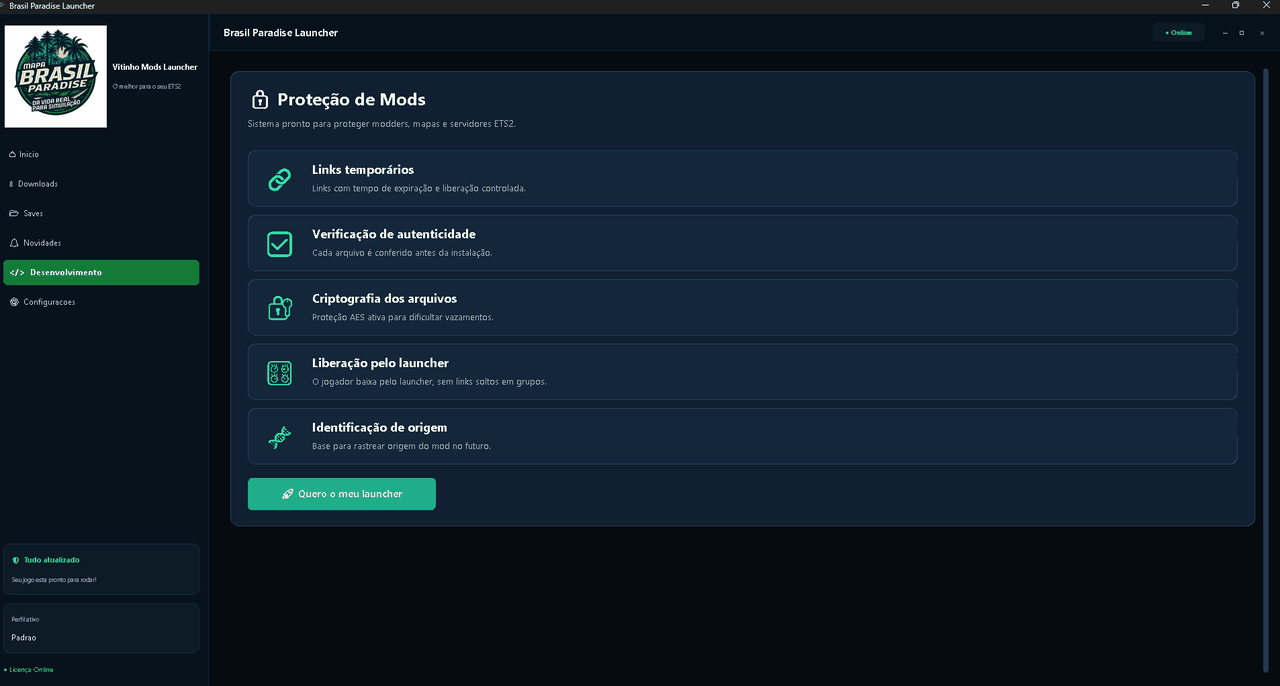
Task: Click the Base para rastrear origem text
Action: 401,446
